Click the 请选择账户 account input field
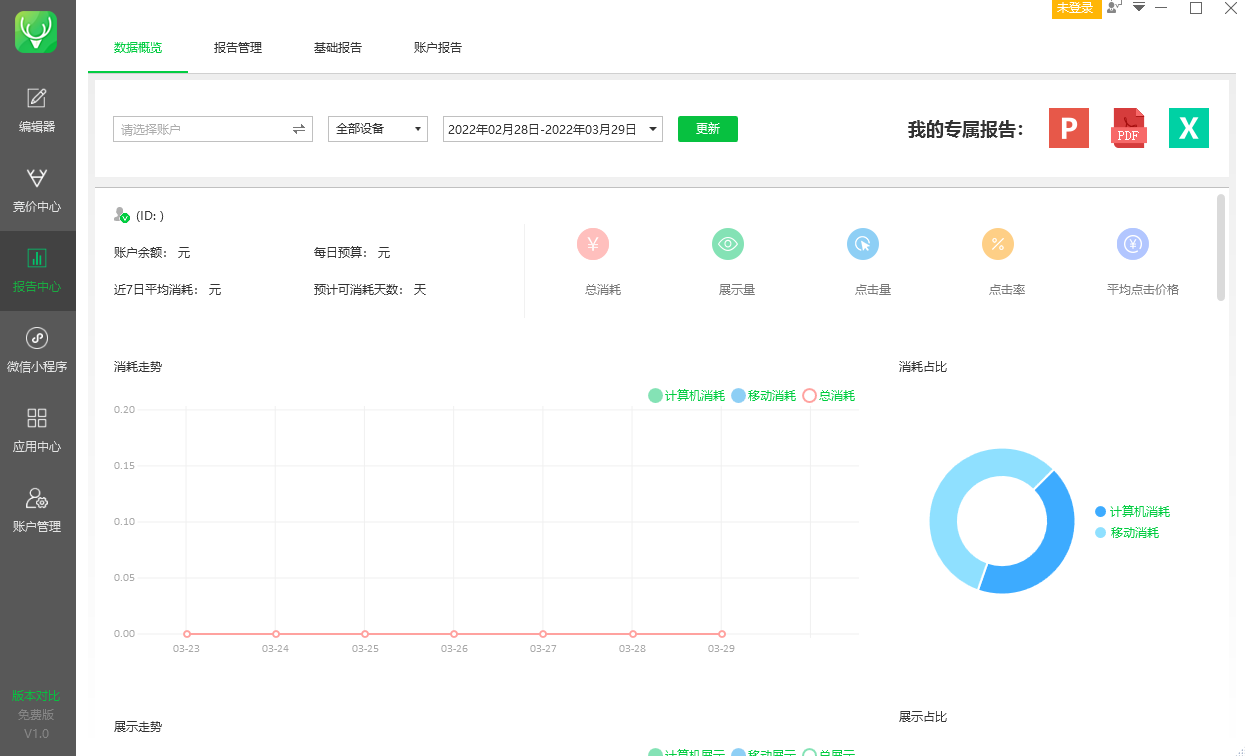The image size is (1245, 756). pos(200,129)
